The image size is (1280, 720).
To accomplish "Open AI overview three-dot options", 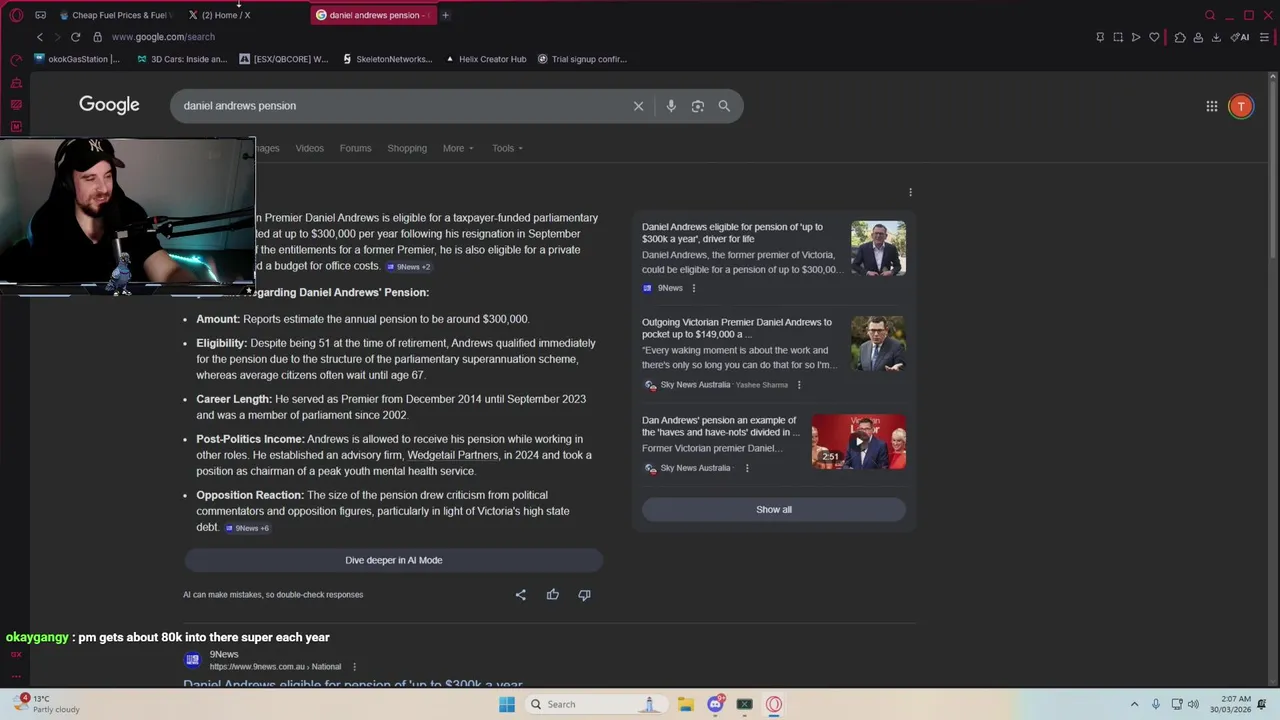I will tap(910, 192).
